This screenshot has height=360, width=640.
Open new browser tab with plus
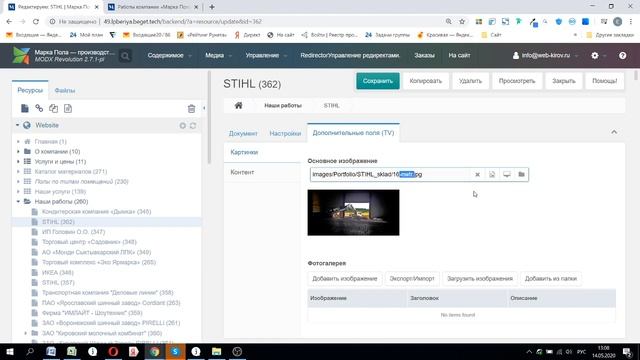tap(212, 7)
